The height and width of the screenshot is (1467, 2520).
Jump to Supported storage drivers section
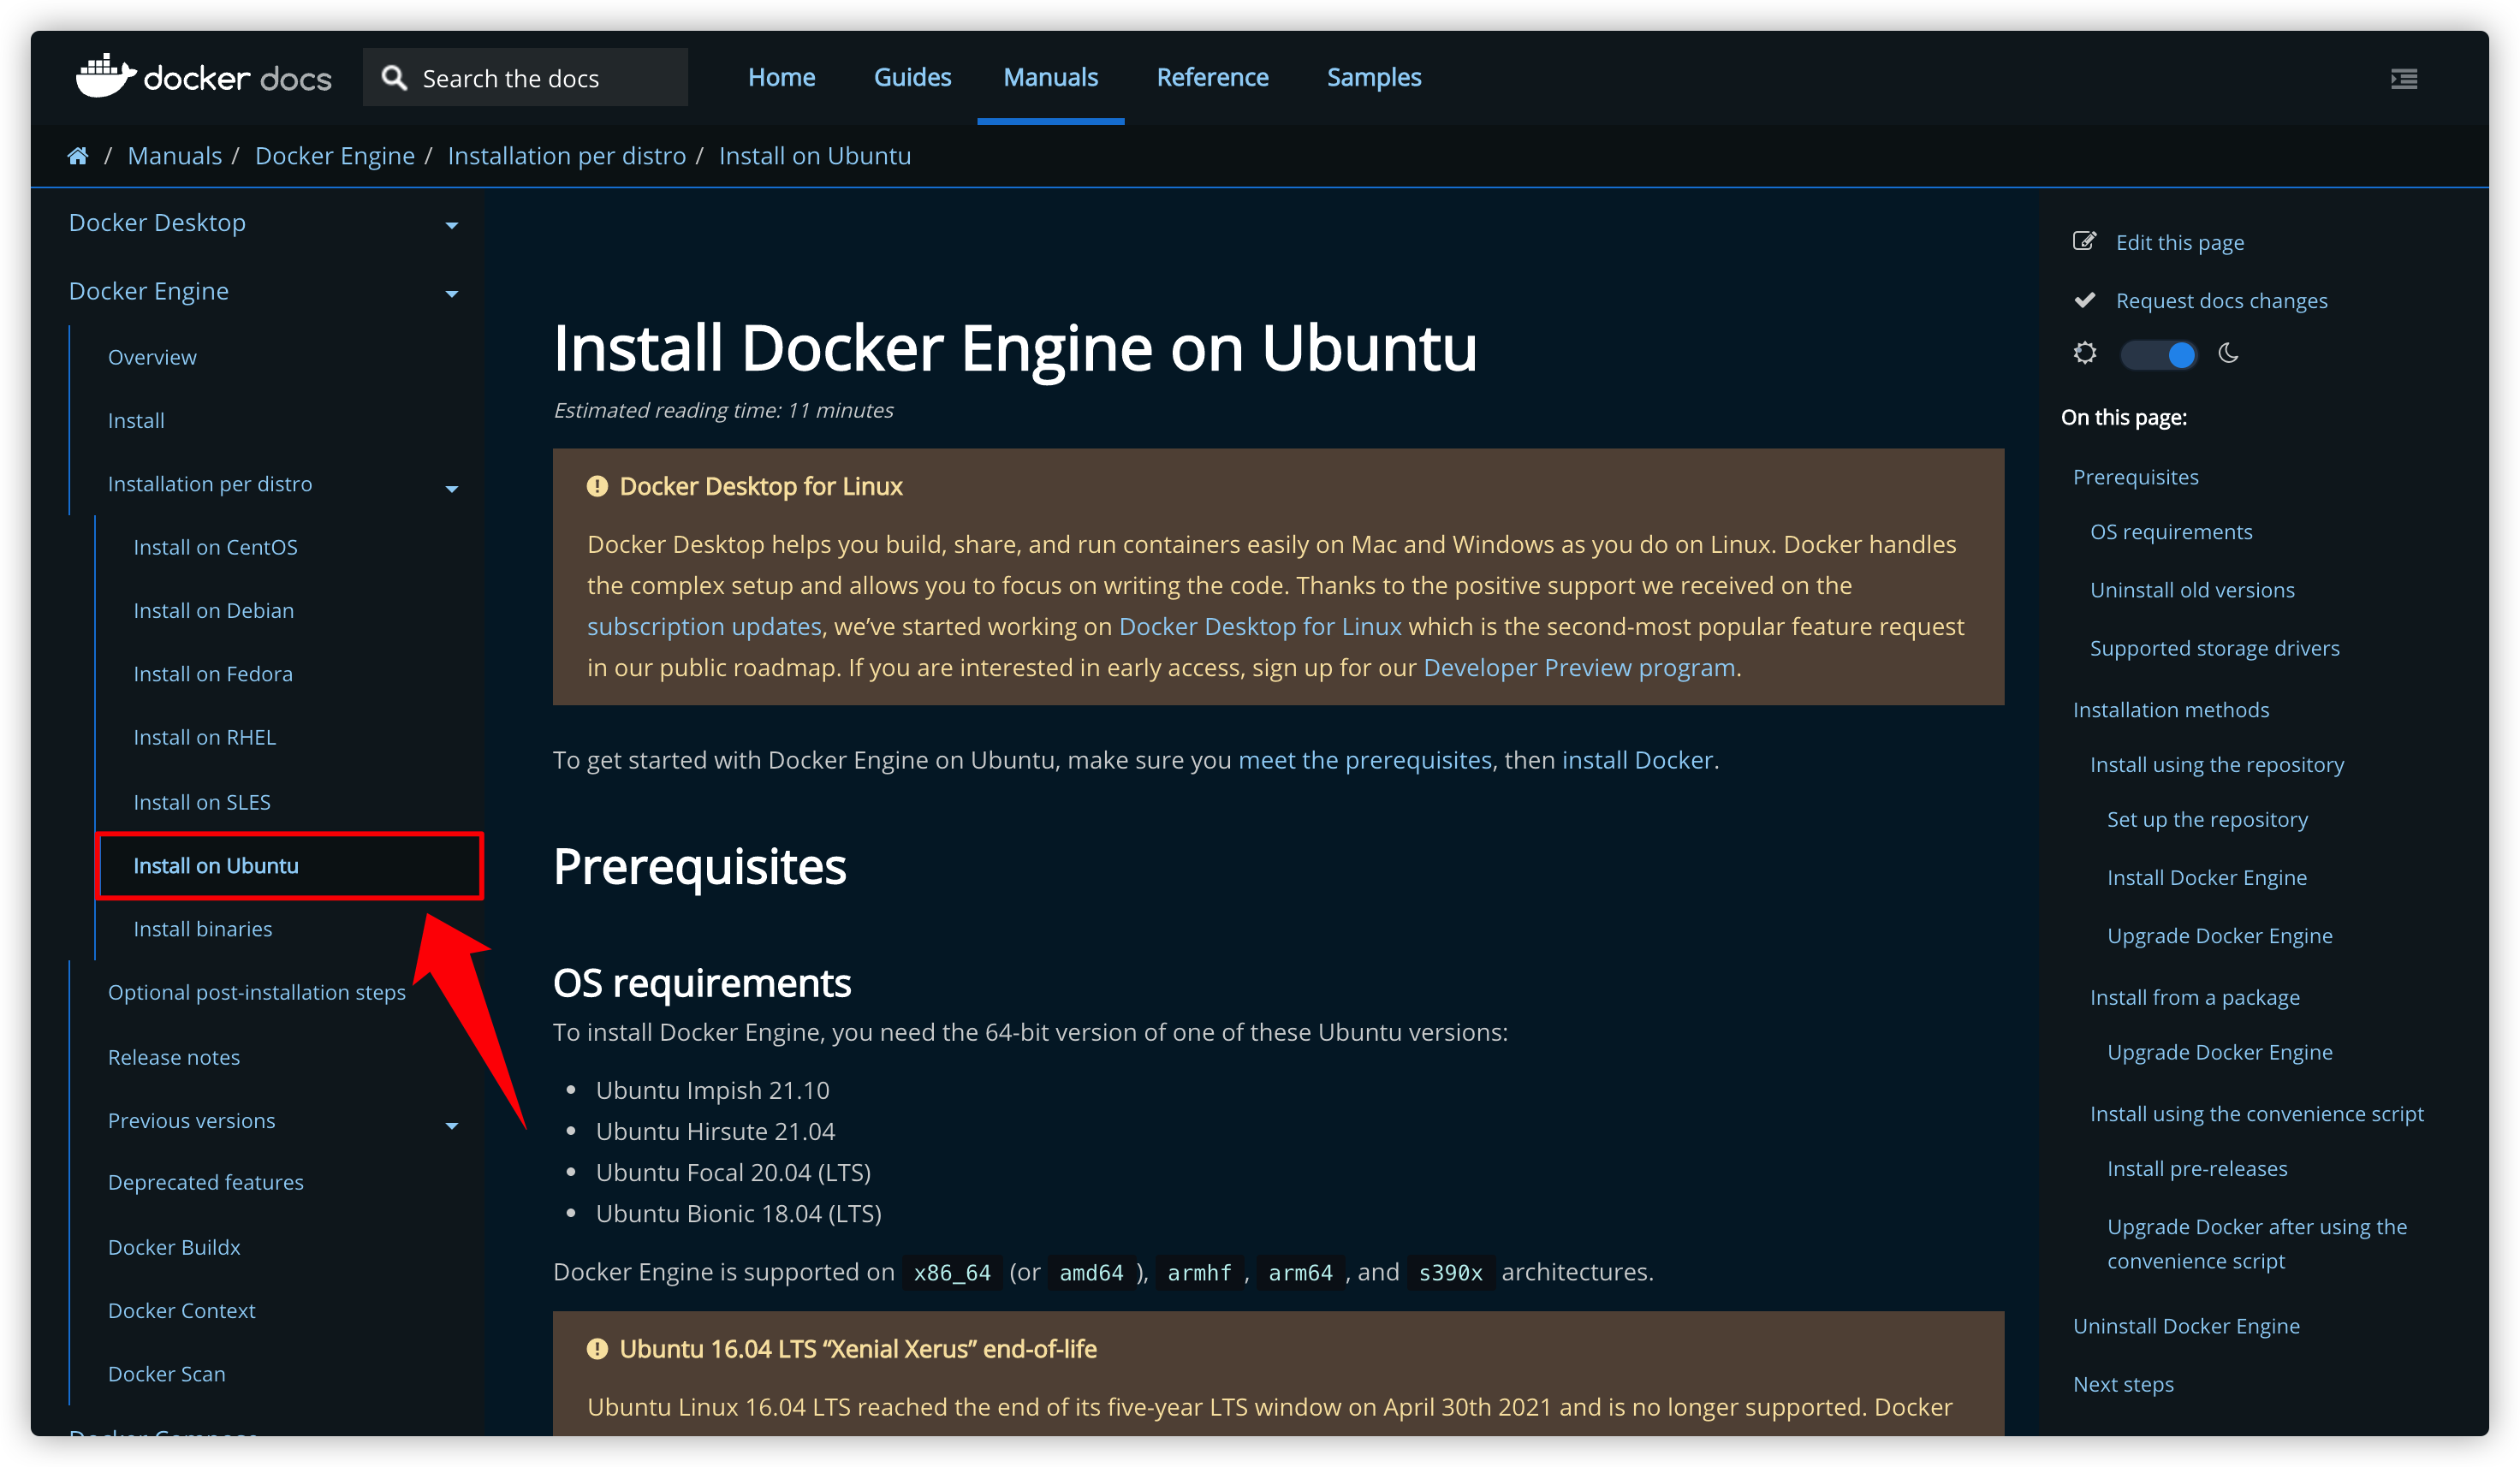click(x=2215, y=648)
